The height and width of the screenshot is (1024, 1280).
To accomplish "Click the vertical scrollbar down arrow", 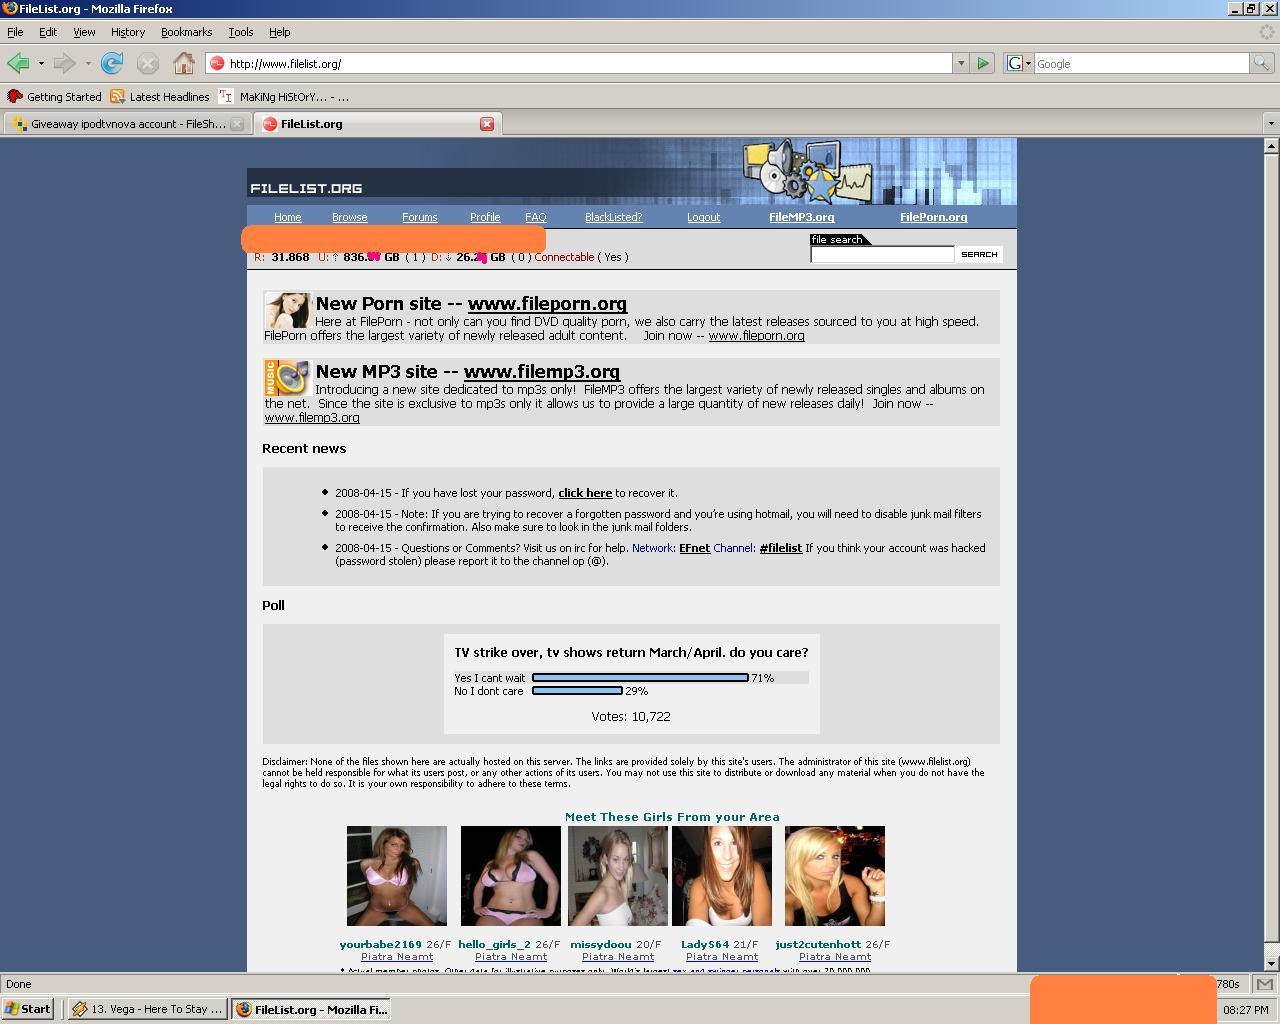I will 1271,963.
